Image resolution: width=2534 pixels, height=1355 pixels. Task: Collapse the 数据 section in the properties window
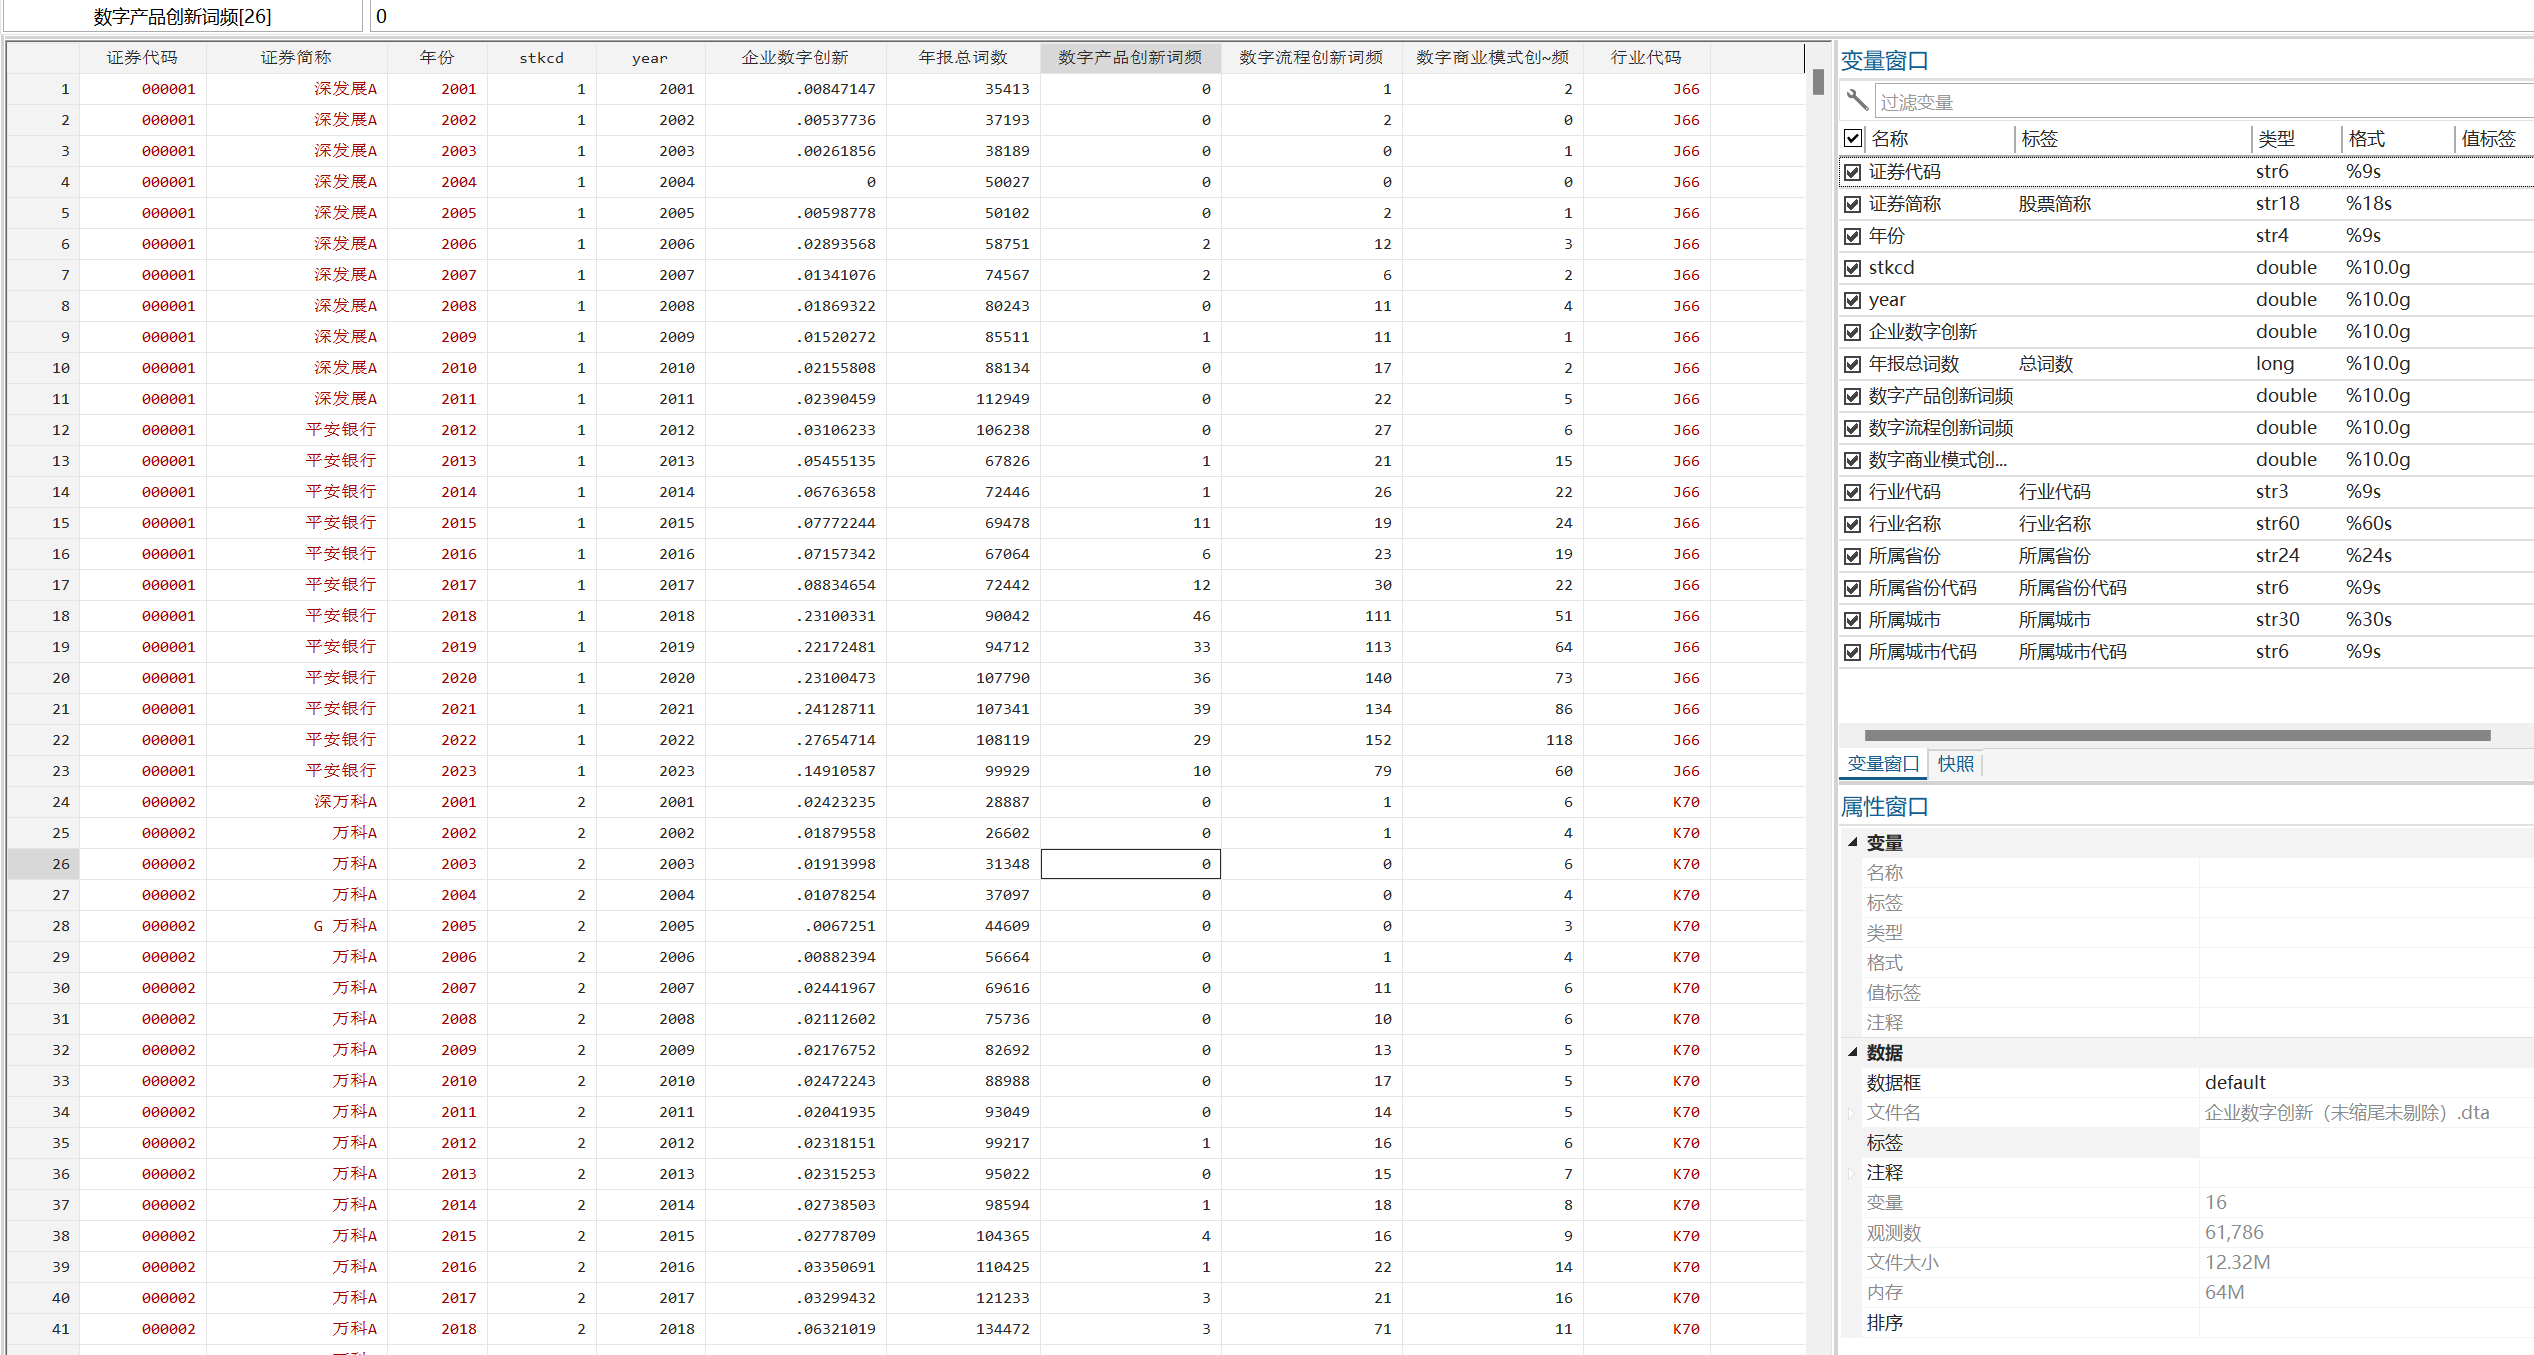pyautogui.click(x=1852, y=1052)
